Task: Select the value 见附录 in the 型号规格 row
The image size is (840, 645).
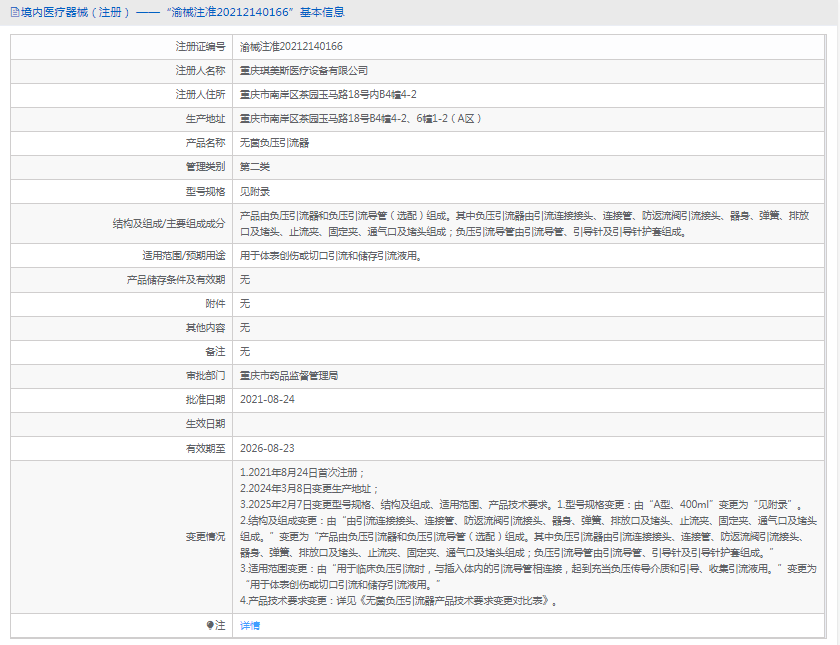Action: click(255, 192)
